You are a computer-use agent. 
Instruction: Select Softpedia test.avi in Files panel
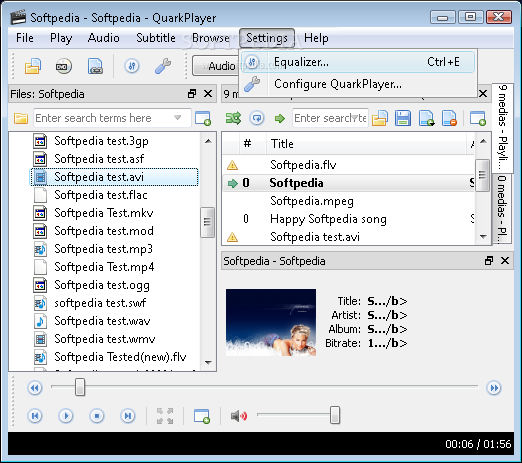click(x=115, y=177)
